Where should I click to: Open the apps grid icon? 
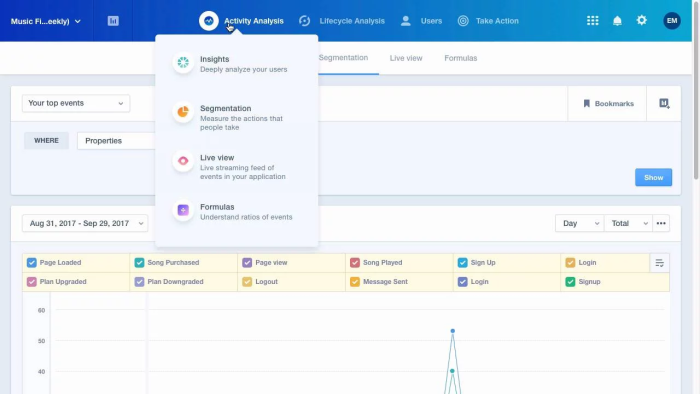[592, 21]
